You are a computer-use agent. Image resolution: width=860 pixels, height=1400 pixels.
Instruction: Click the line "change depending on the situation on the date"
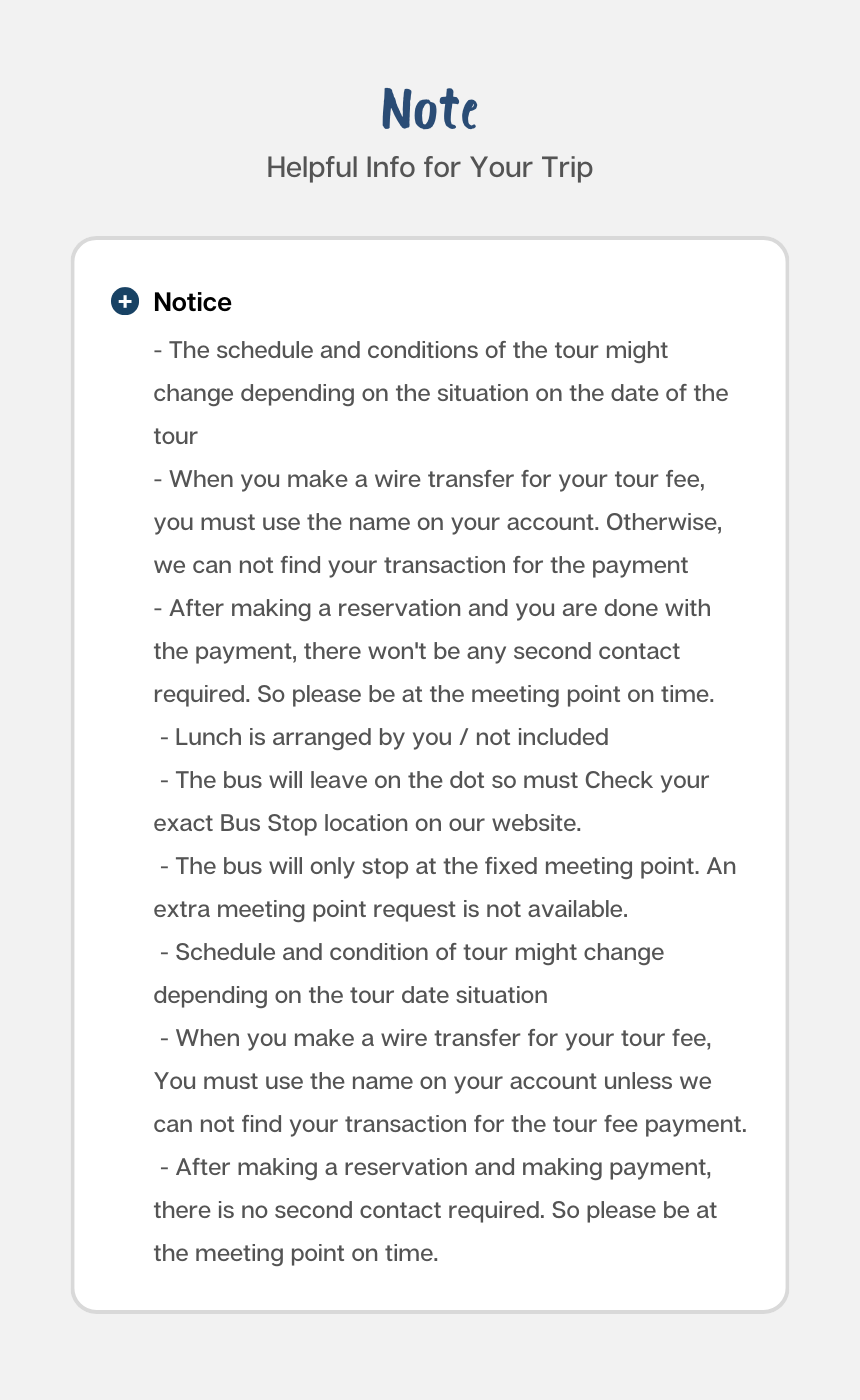pos(441,393)
